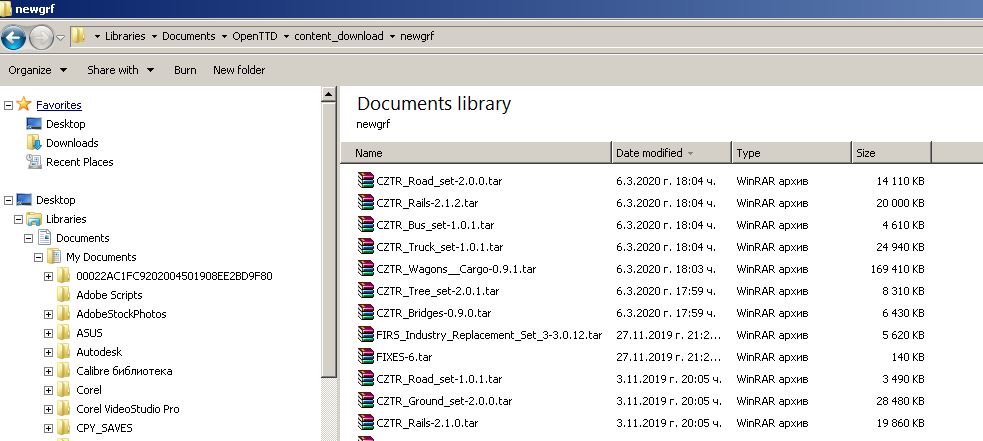Click the Back navigation arrow
The width and height of the screenshot is (983, 441).
coord(13,38)
